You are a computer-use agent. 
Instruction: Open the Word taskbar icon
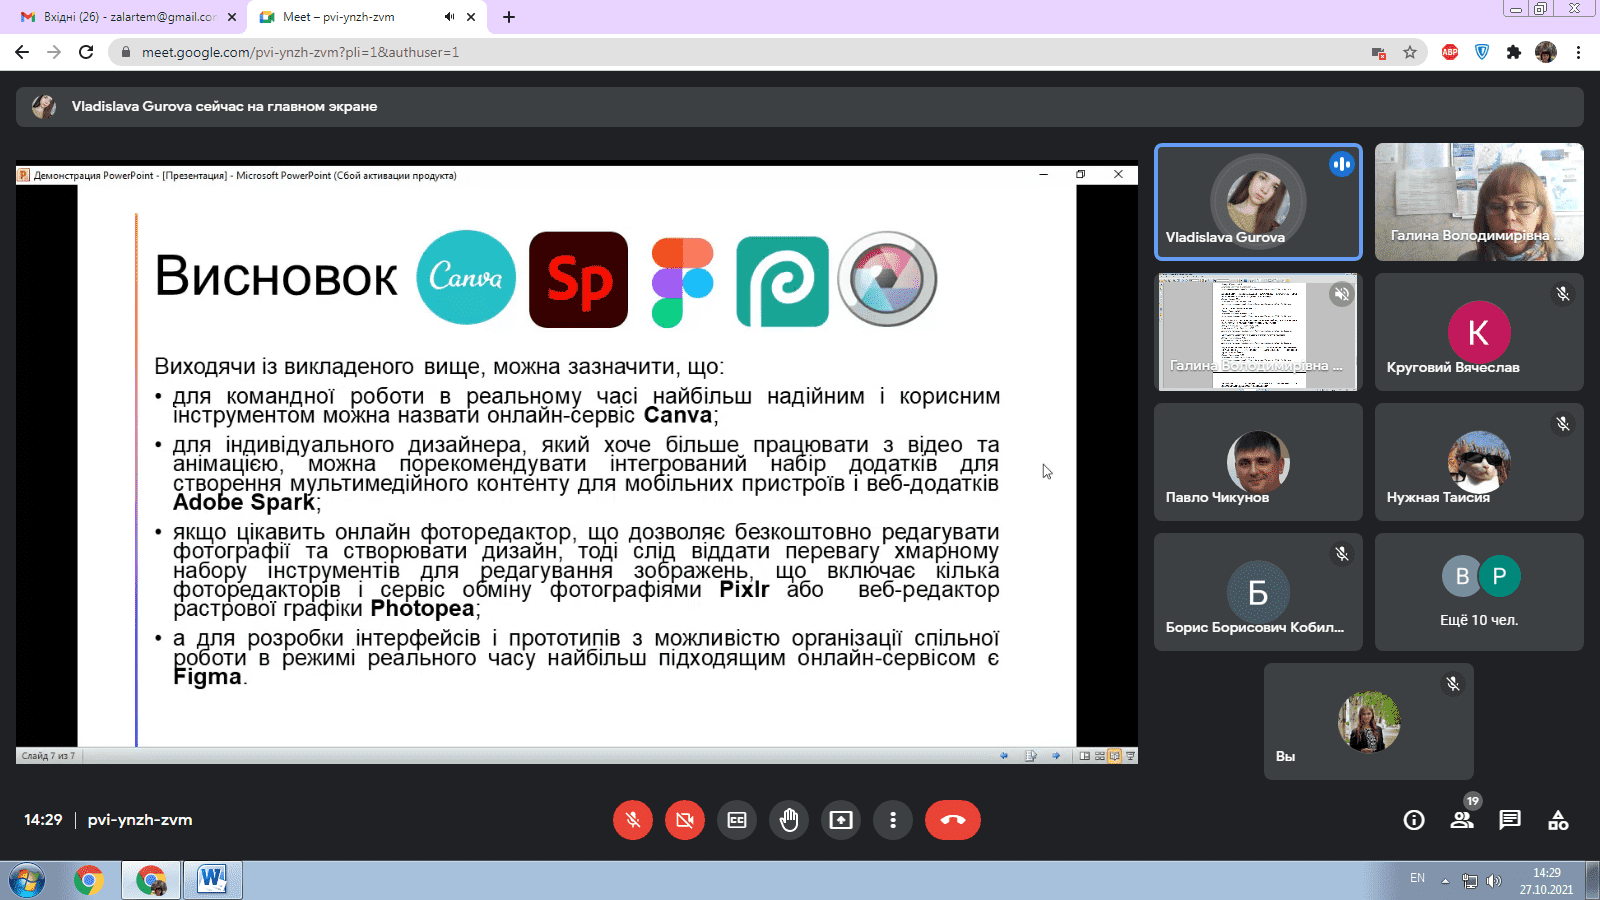[x=212, y=881]
